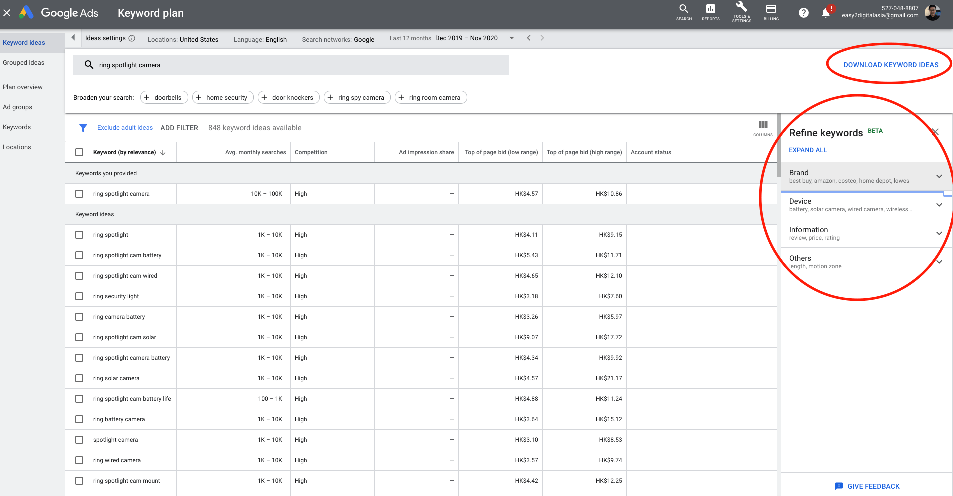Add 'door knockers' to broaden the search
The height and width of the screenshot is (496, 953).
coord(288,97)
